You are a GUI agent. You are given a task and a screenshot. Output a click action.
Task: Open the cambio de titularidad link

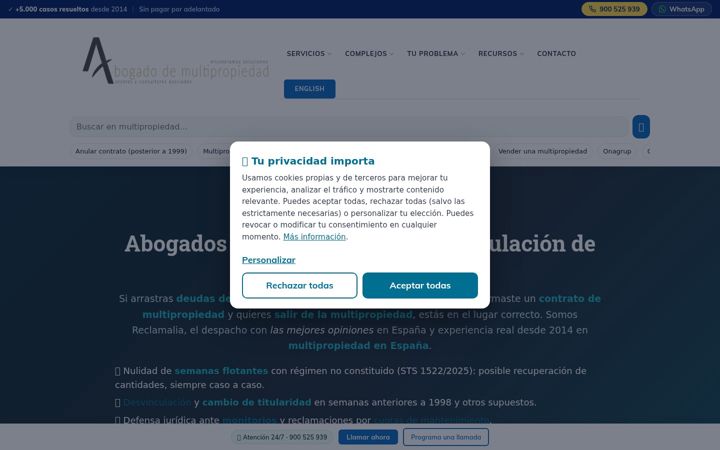point(257,402)
